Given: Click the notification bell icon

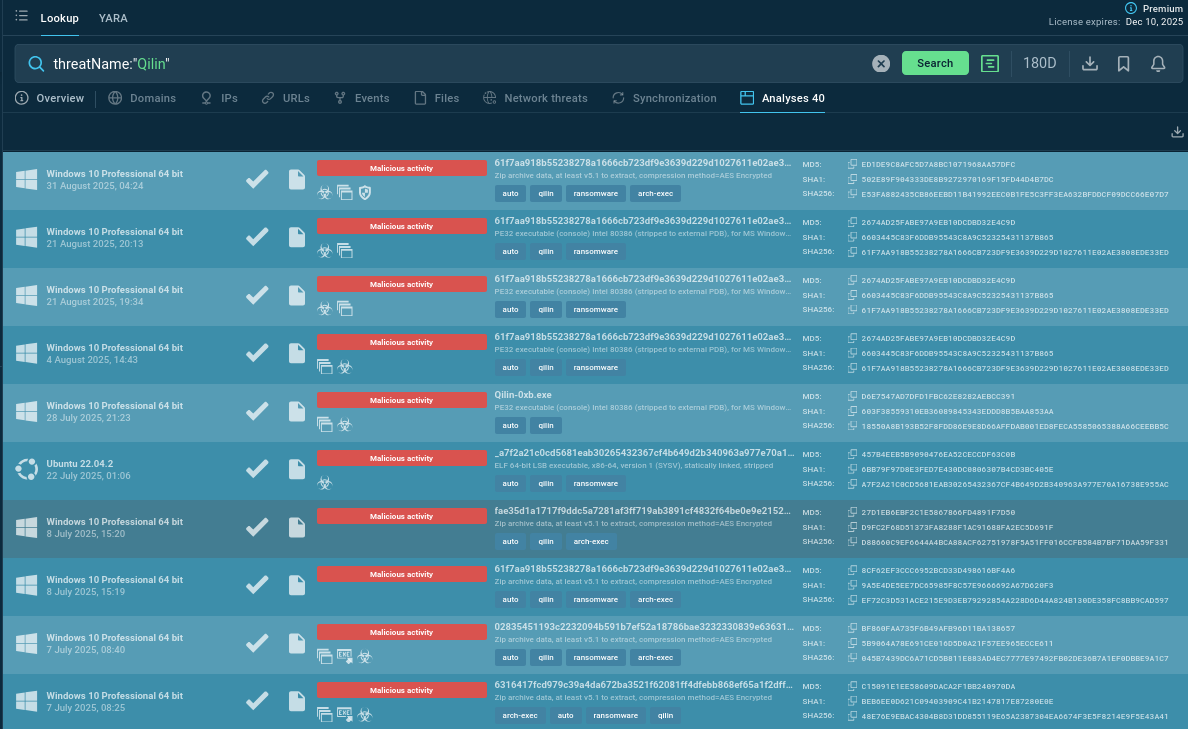Looking at the screenshot, I should click(x=1158, y=63).
